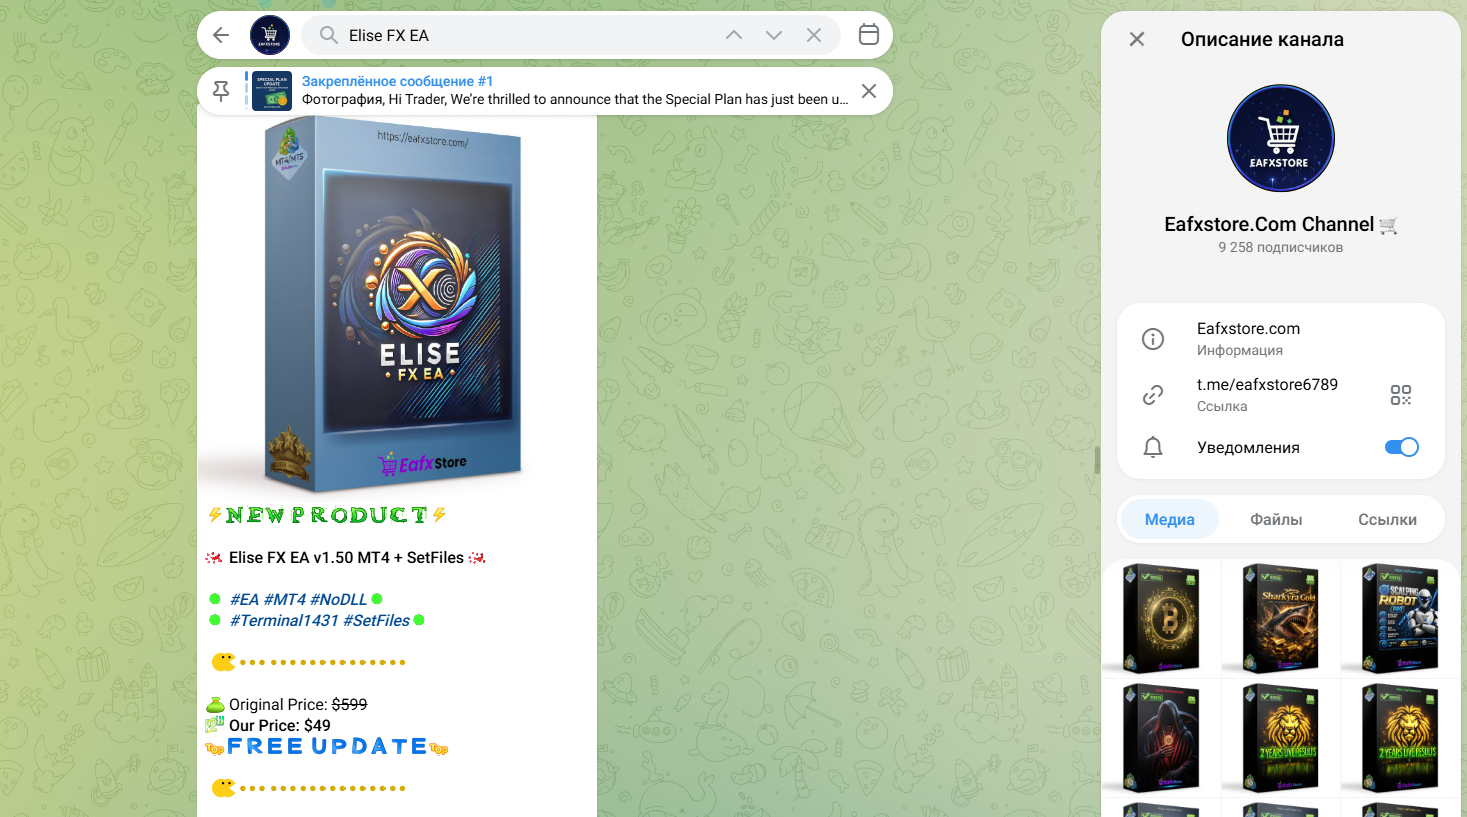The width and height of the screenshot is (1467, 817).
Task: Copy the t.me/eafxstore6789 link
Action: [x=1267, y=385]
